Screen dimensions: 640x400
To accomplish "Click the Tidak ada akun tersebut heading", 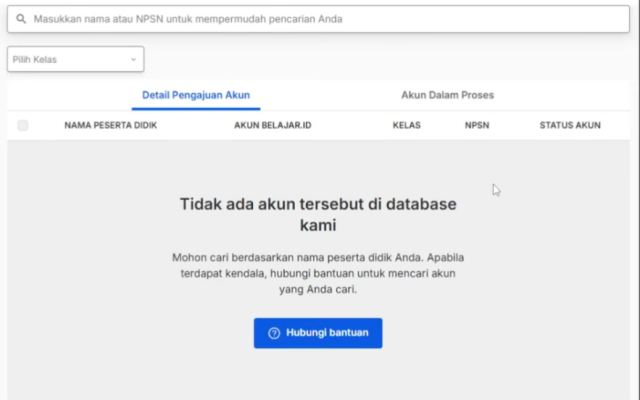I will (318, 214).
